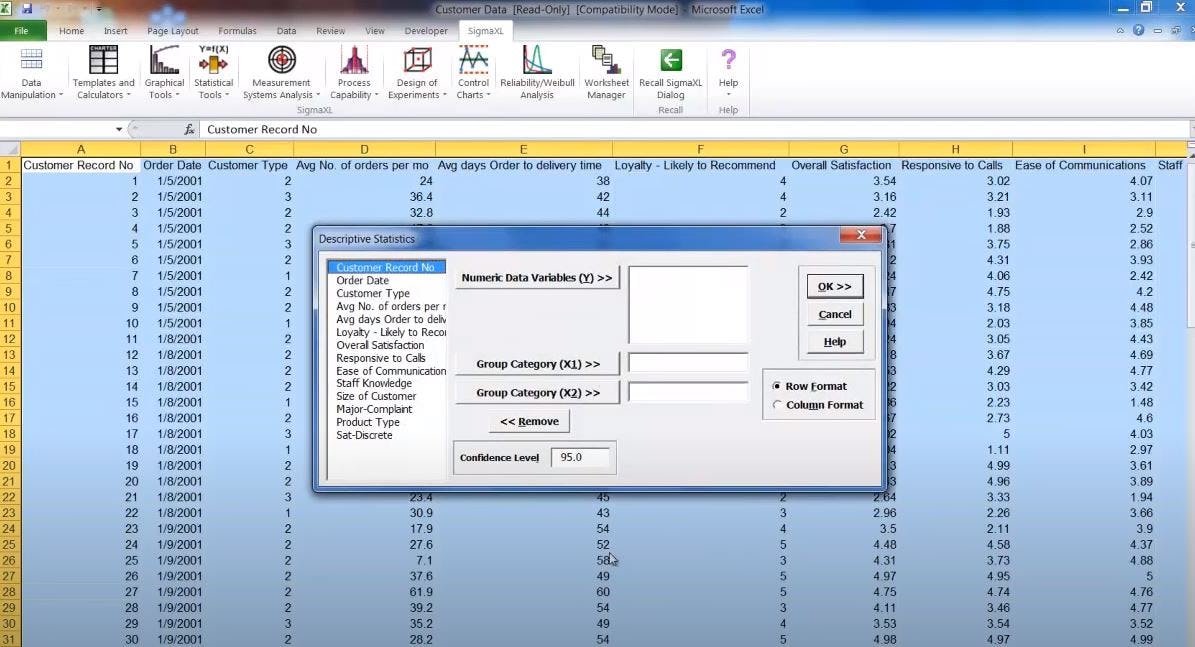The height and width of the screenshot is (647, 1195).
Task: Click the Group Category X2 text field
Action: click(x=688, y=392)
